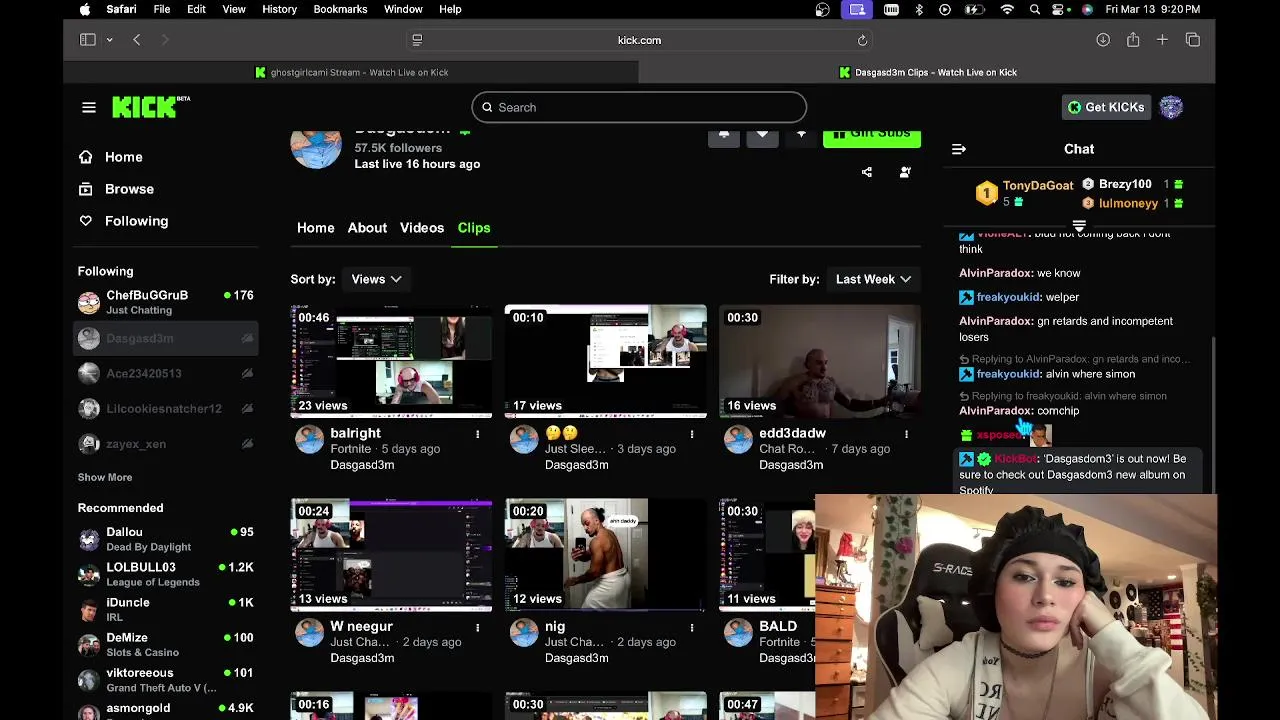
Task: Click the user avatar in Kick header
Action: 1171,107
